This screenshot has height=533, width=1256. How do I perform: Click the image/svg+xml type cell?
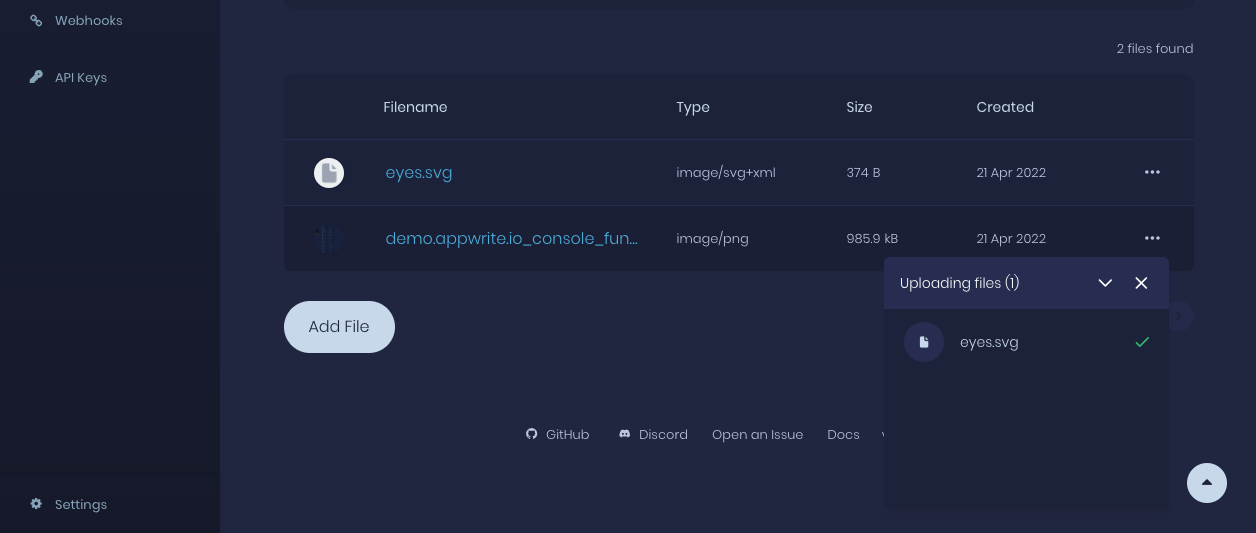point(726,172)
